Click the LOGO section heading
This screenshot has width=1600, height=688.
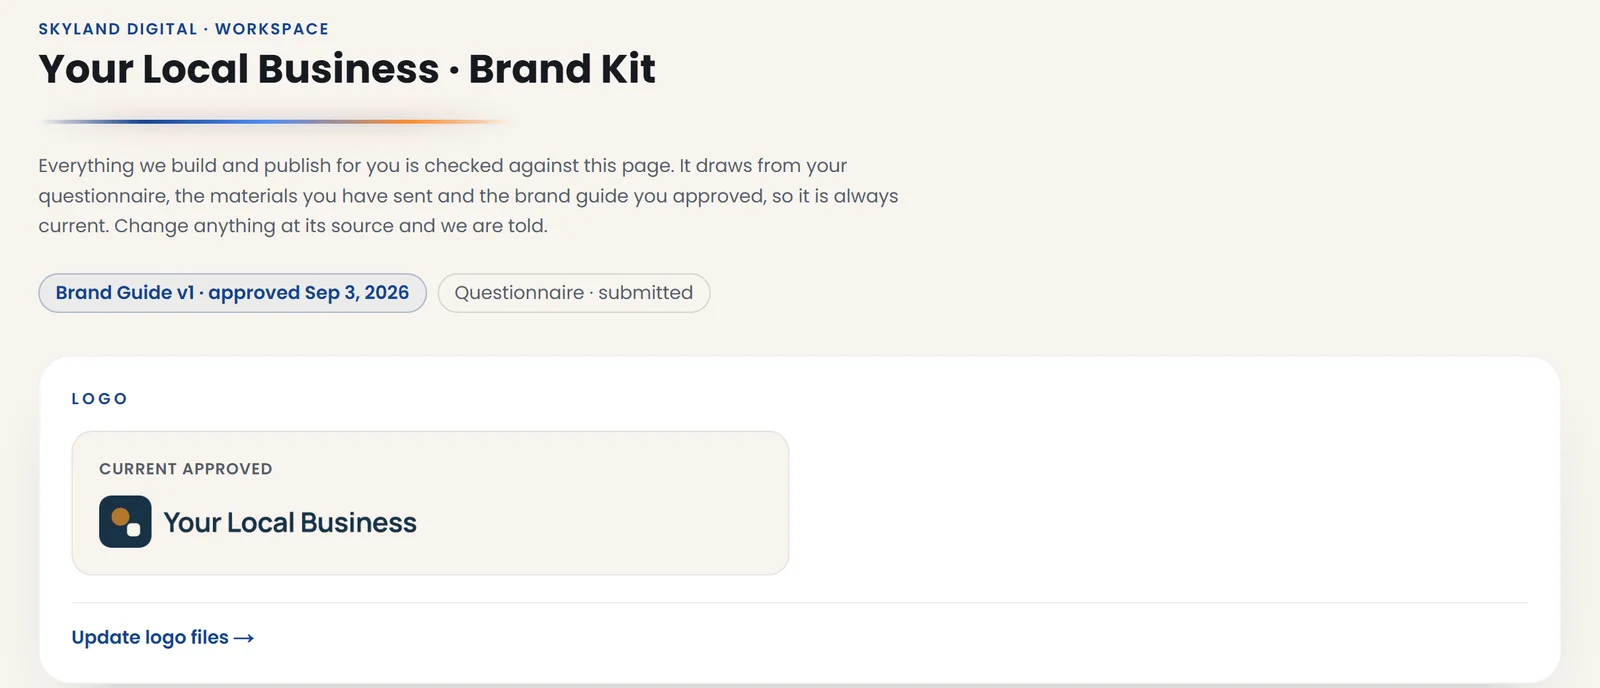pyautogui.click(x=100, y=399)
